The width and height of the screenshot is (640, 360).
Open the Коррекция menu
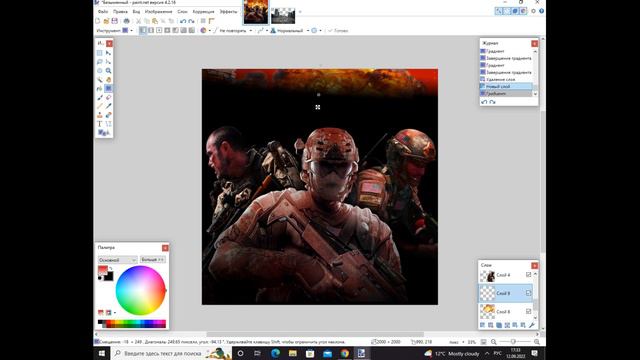click(x=203, y=12)
